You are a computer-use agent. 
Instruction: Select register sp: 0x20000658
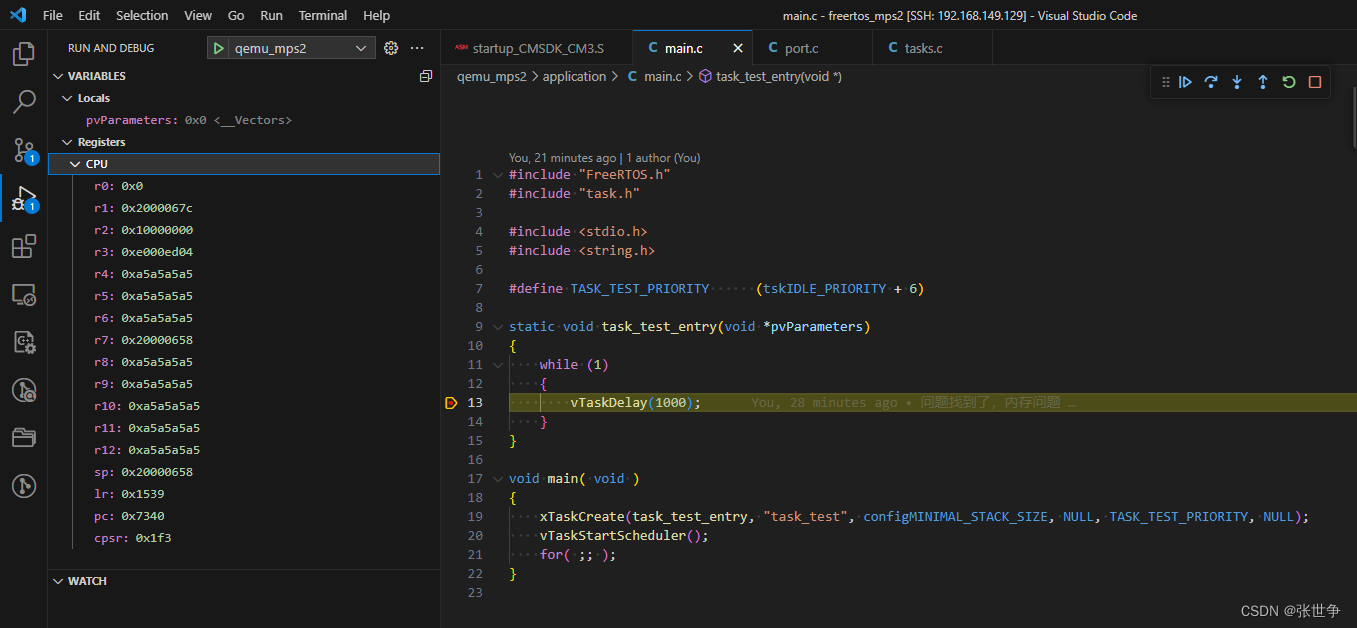(243, 472)
